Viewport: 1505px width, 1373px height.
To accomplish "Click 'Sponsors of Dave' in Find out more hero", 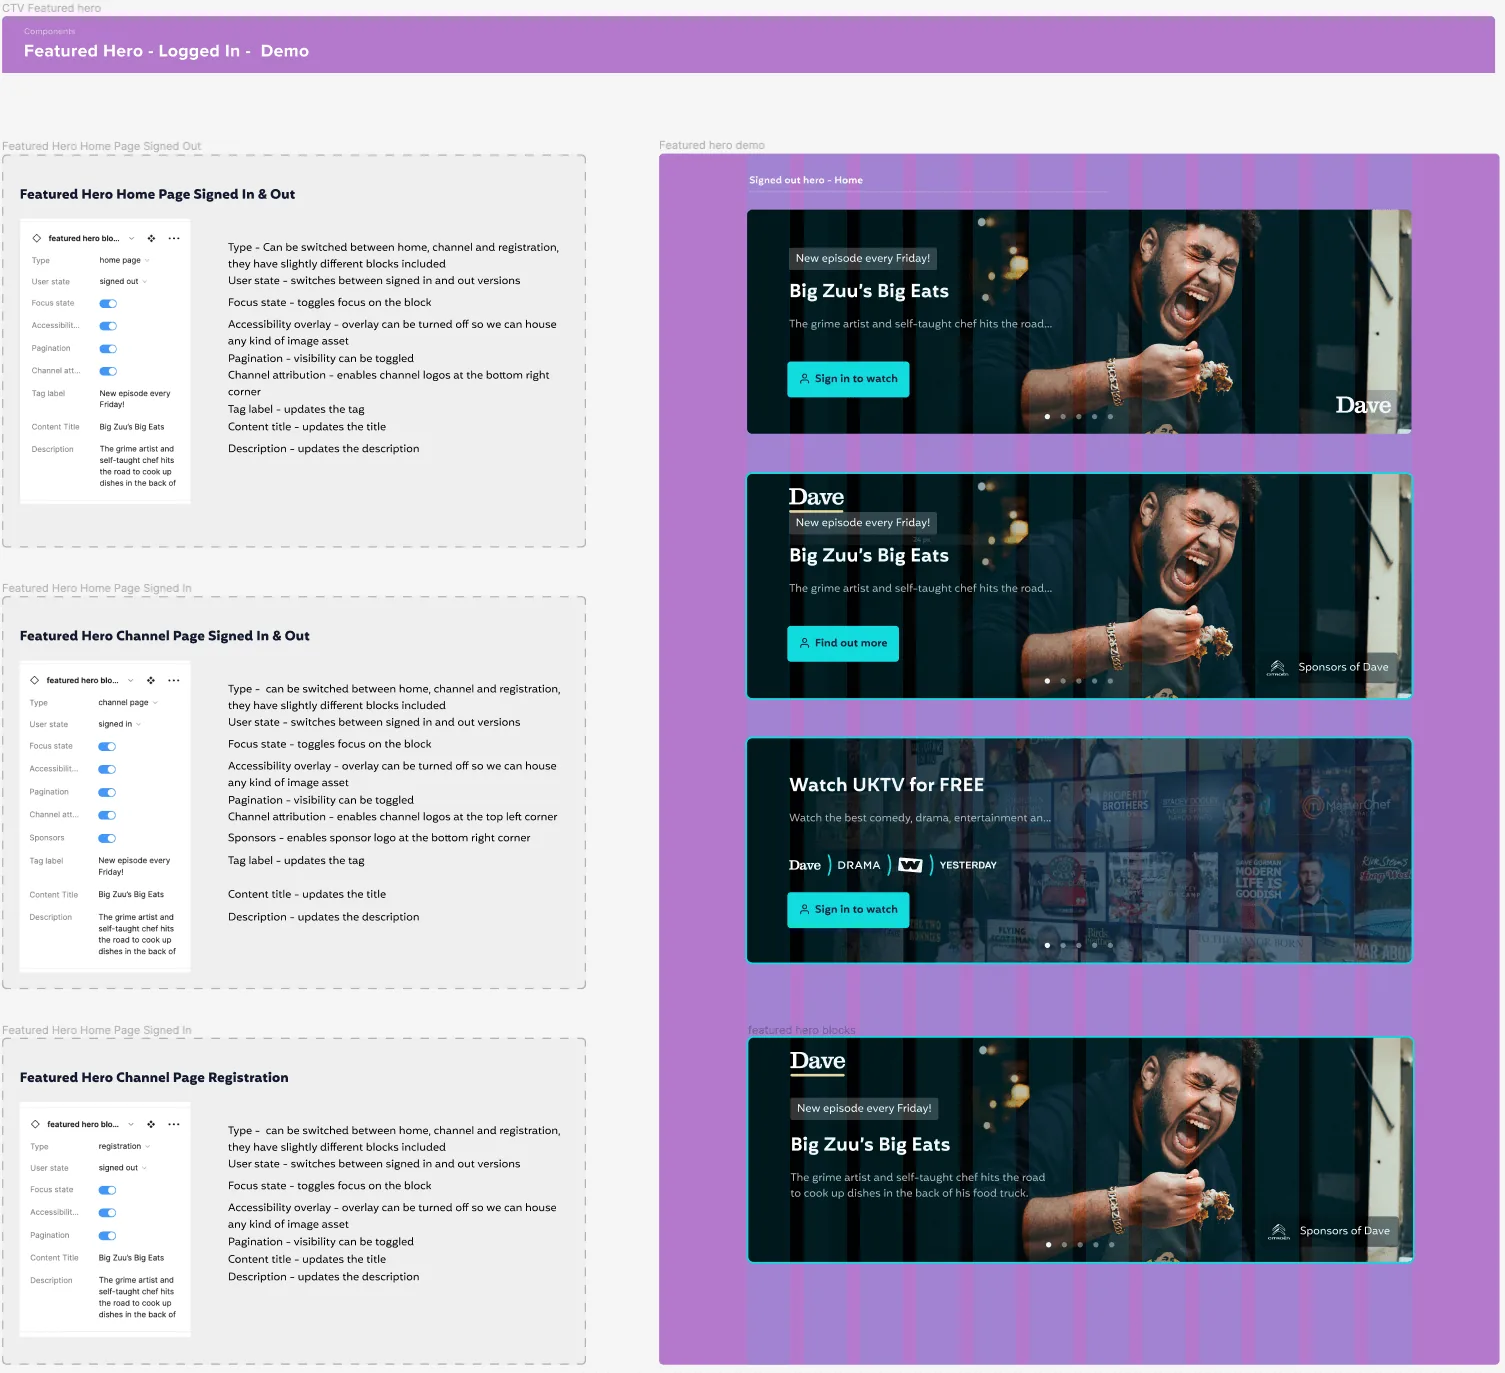I will pyautogui.click(x=1343, y=667).
